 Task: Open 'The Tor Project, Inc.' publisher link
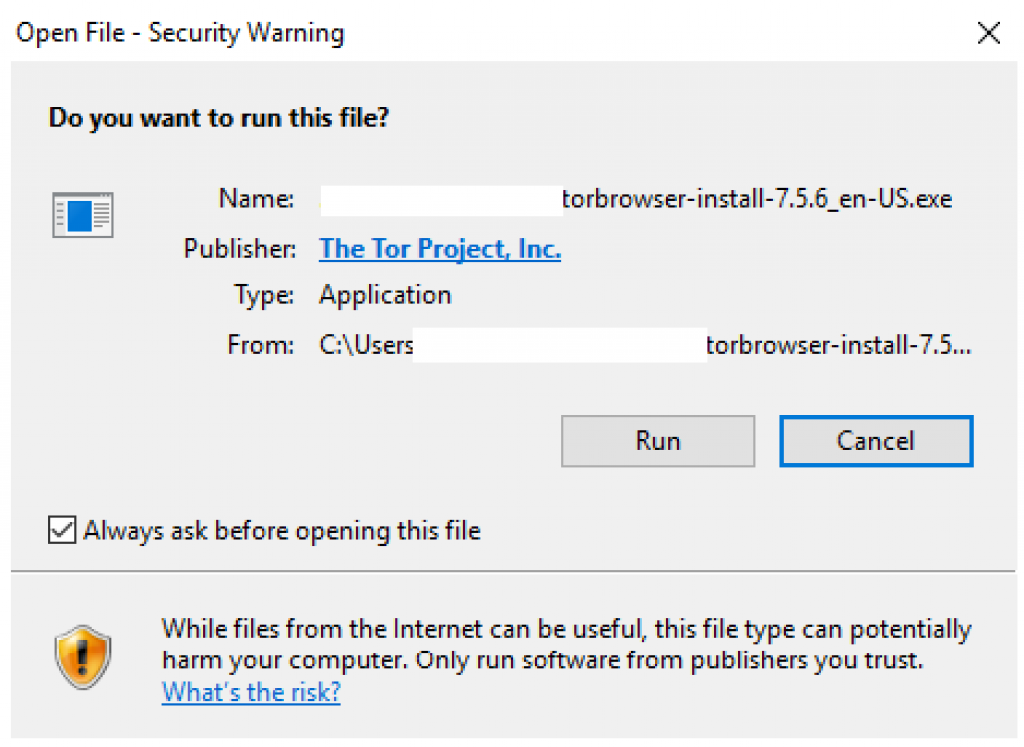point(439,248)
